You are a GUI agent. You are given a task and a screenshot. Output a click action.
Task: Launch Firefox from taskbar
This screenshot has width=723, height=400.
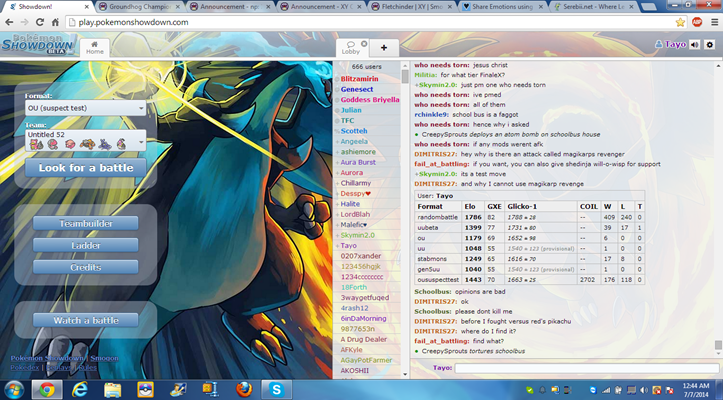244,390
